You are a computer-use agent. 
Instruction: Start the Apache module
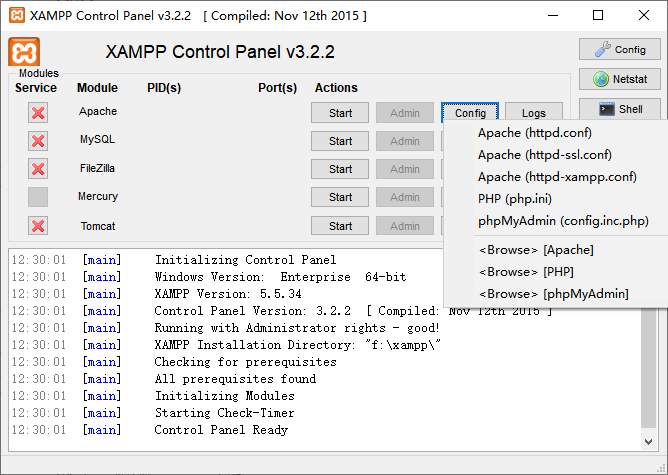(x=340, y=113)
